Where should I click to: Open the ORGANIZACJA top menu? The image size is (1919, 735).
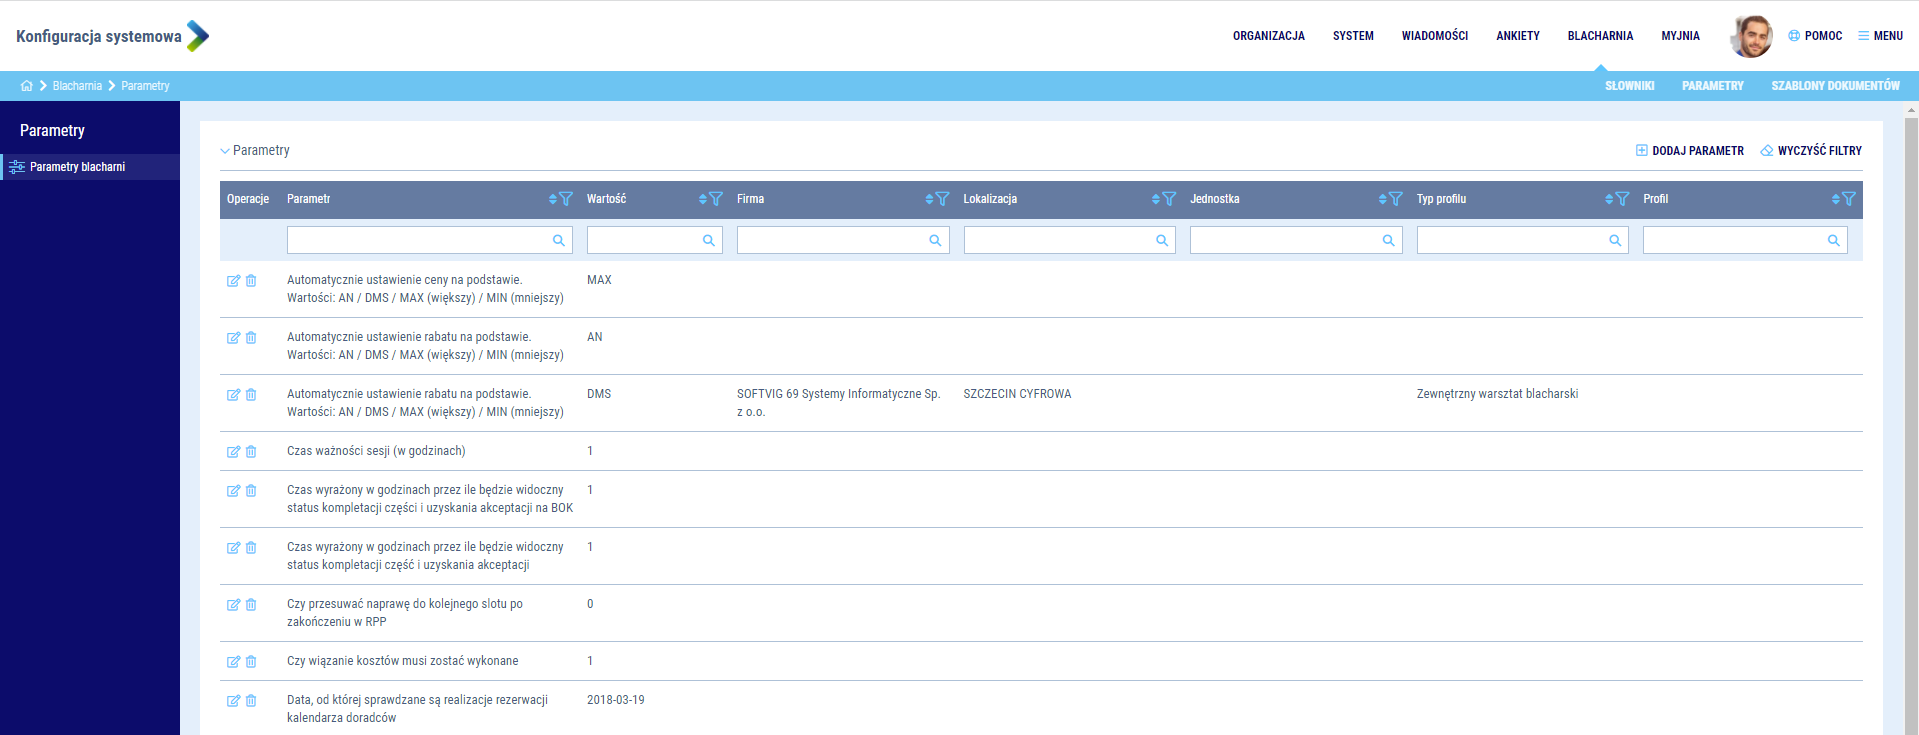pos(1268,36)
